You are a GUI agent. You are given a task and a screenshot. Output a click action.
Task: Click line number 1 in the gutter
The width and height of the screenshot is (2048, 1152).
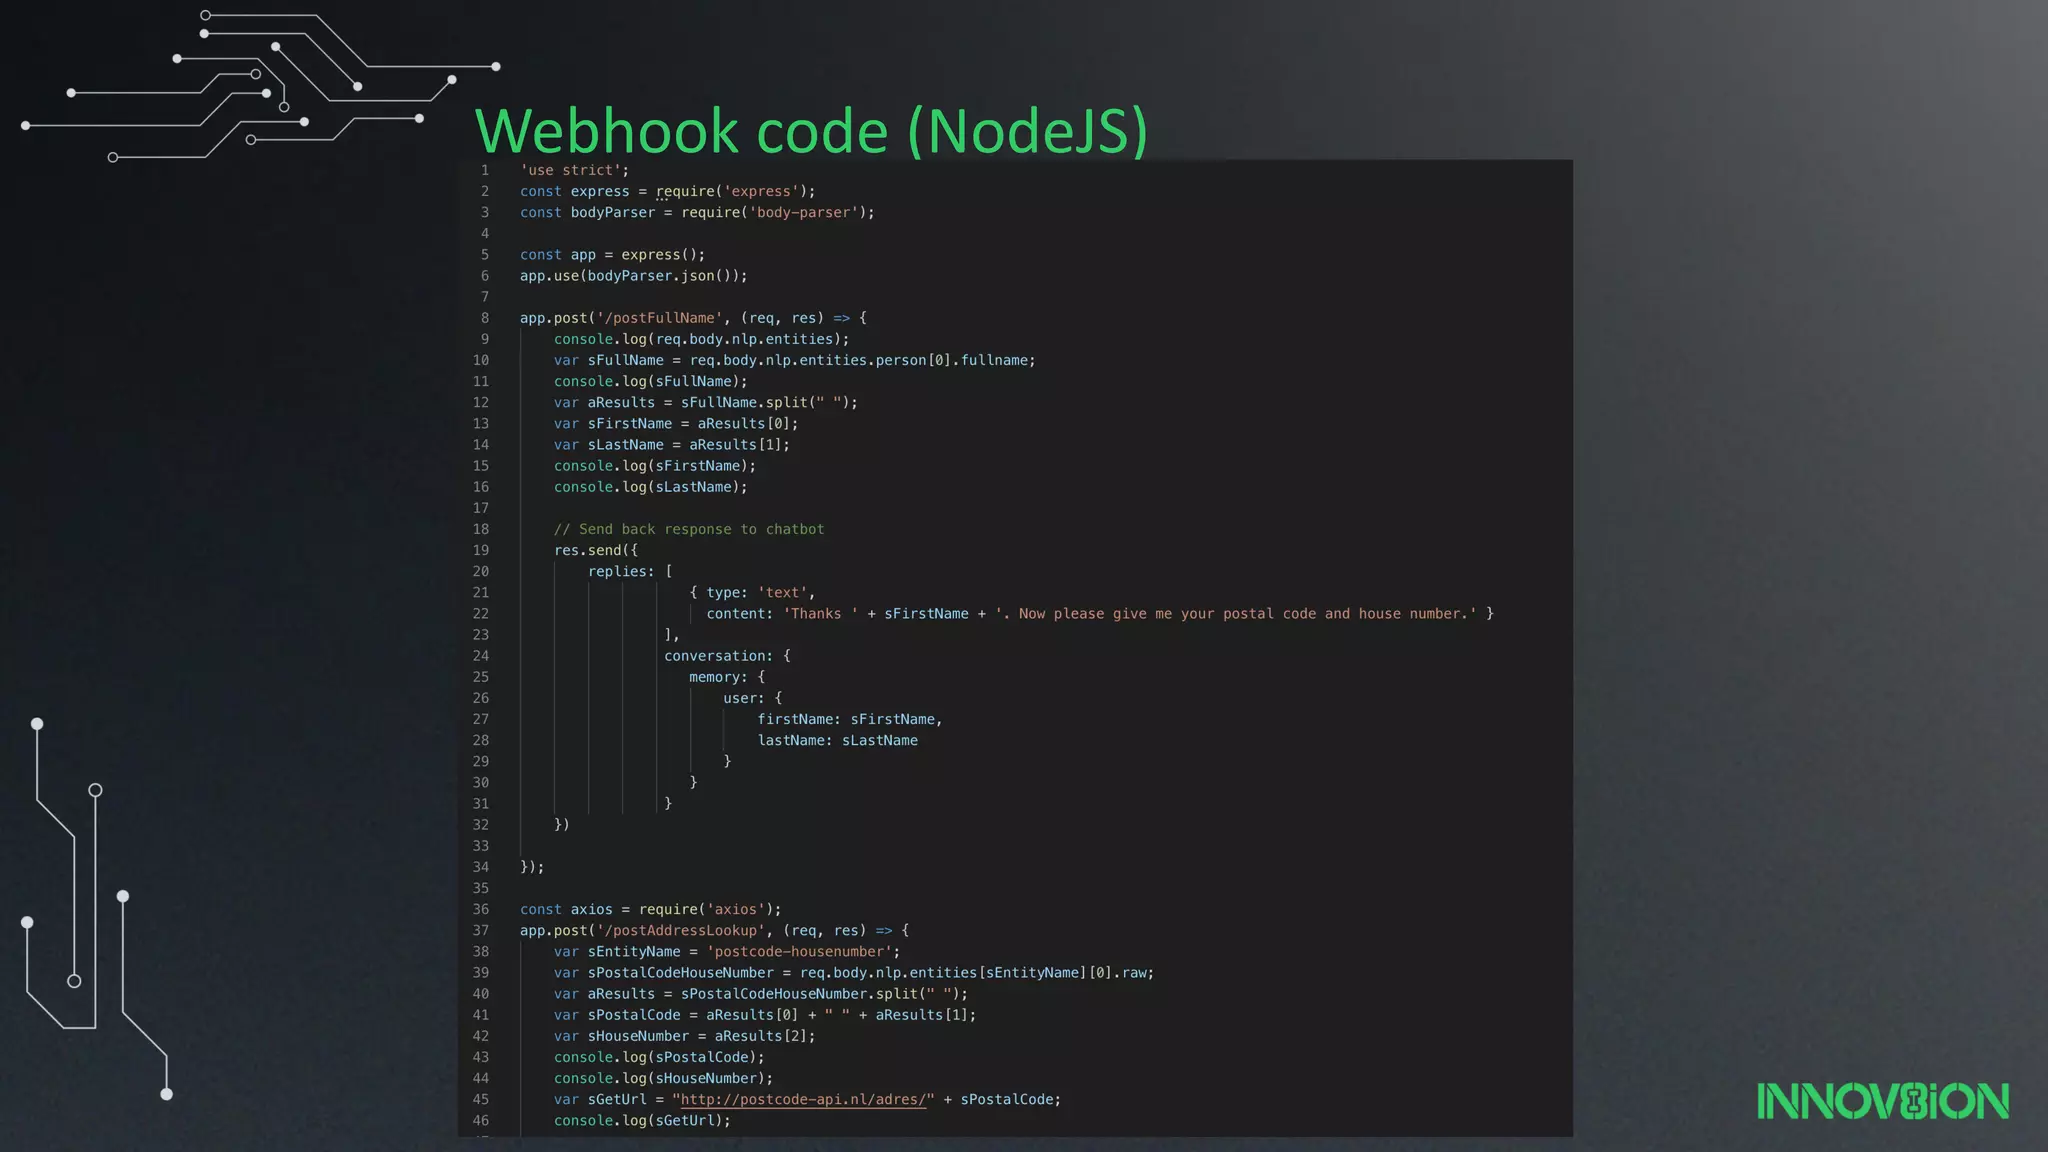485,170
